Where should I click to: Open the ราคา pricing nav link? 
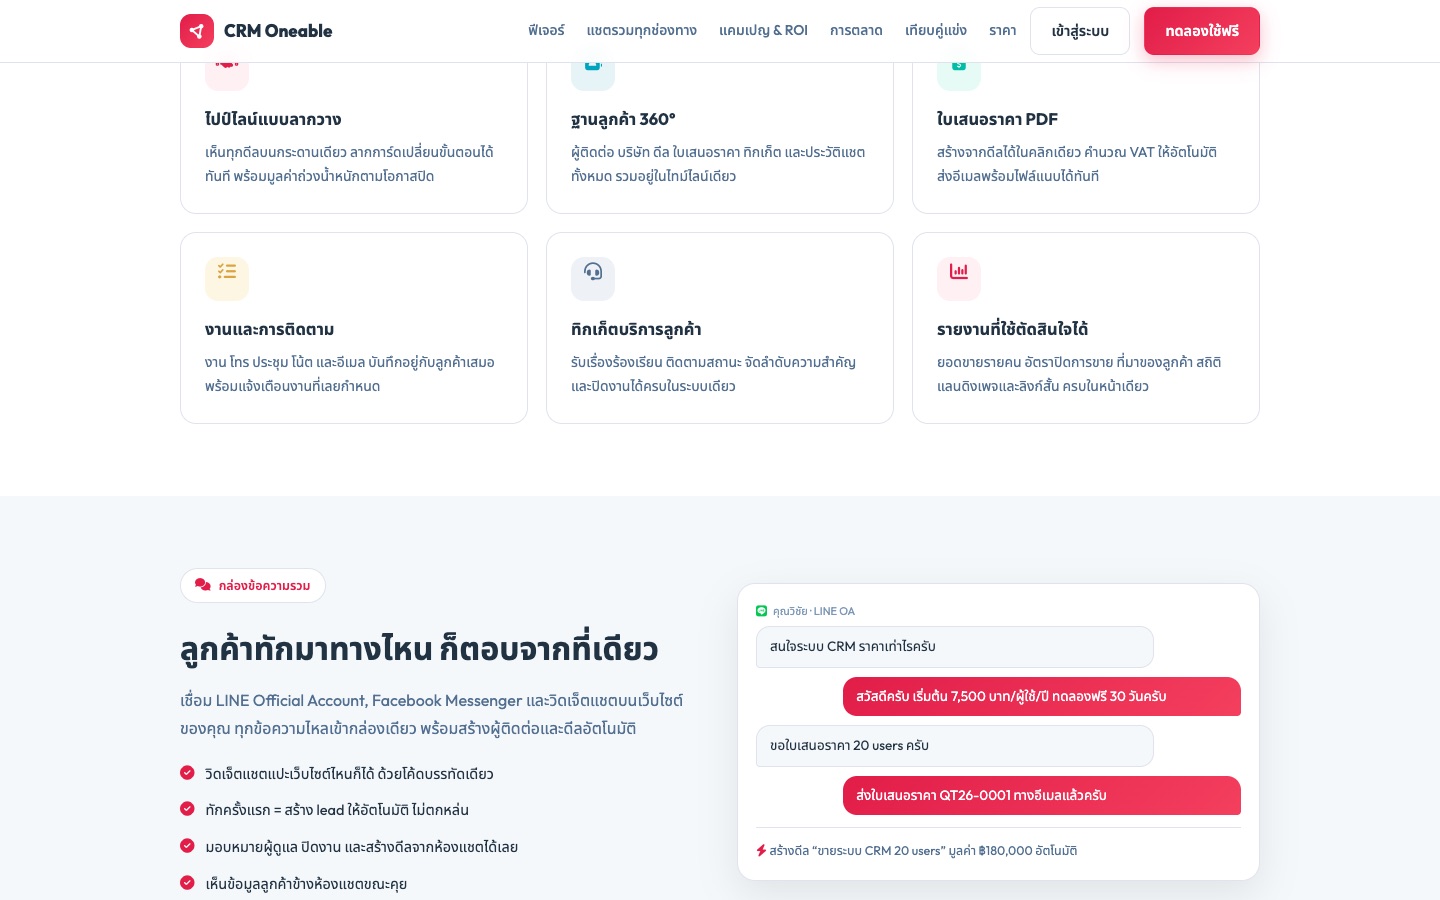1003,30
